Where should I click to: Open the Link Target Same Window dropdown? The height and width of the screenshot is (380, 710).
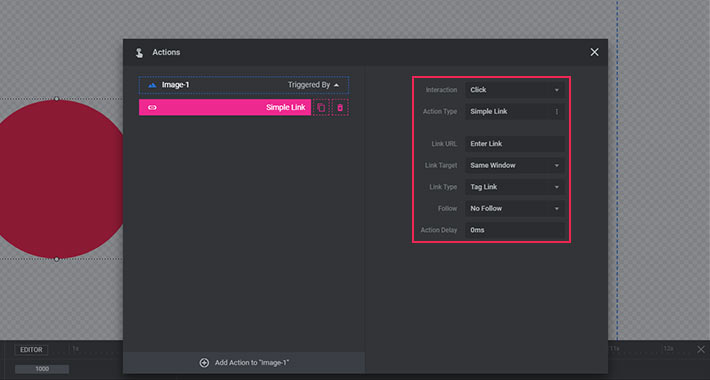pos(515,165)
